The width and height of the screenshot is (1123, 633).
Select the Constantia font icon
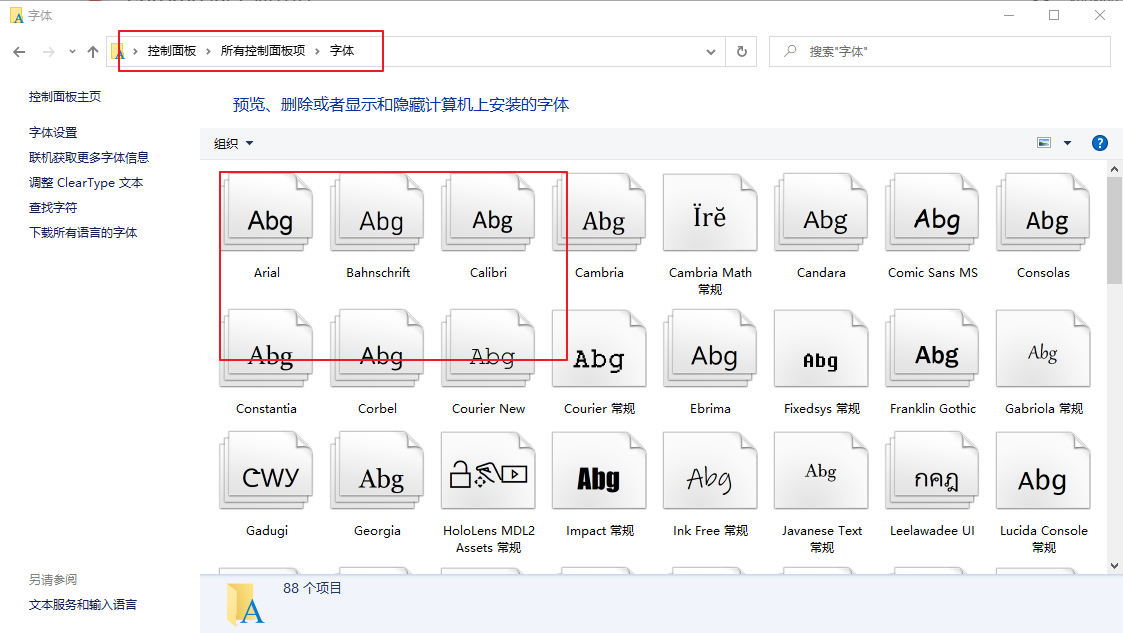click(x=266, y=349)
